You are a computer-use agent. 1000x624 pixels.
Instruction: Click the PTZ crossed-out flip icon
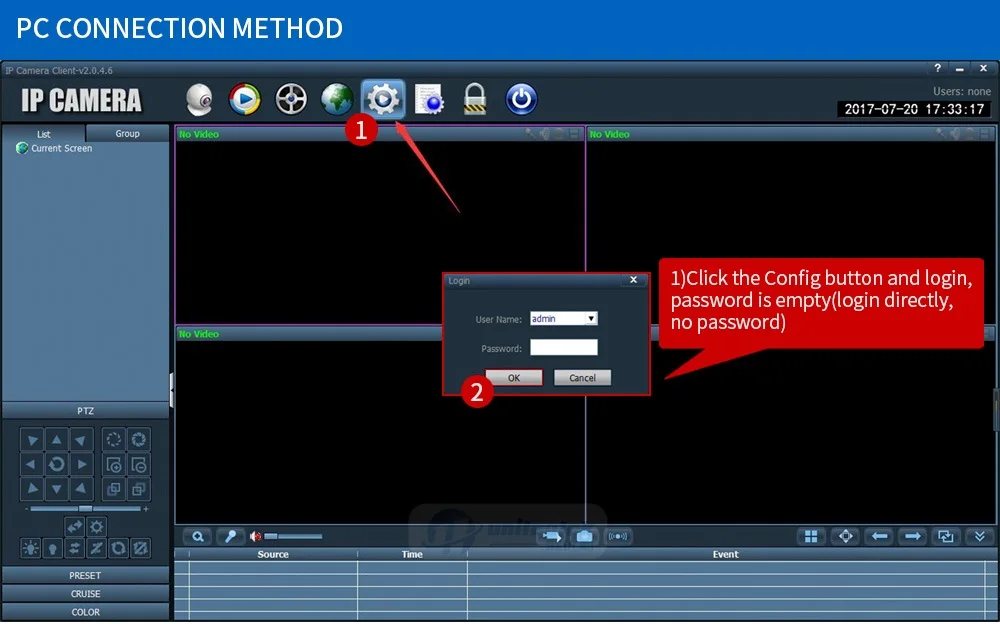(x=96, y=548)
